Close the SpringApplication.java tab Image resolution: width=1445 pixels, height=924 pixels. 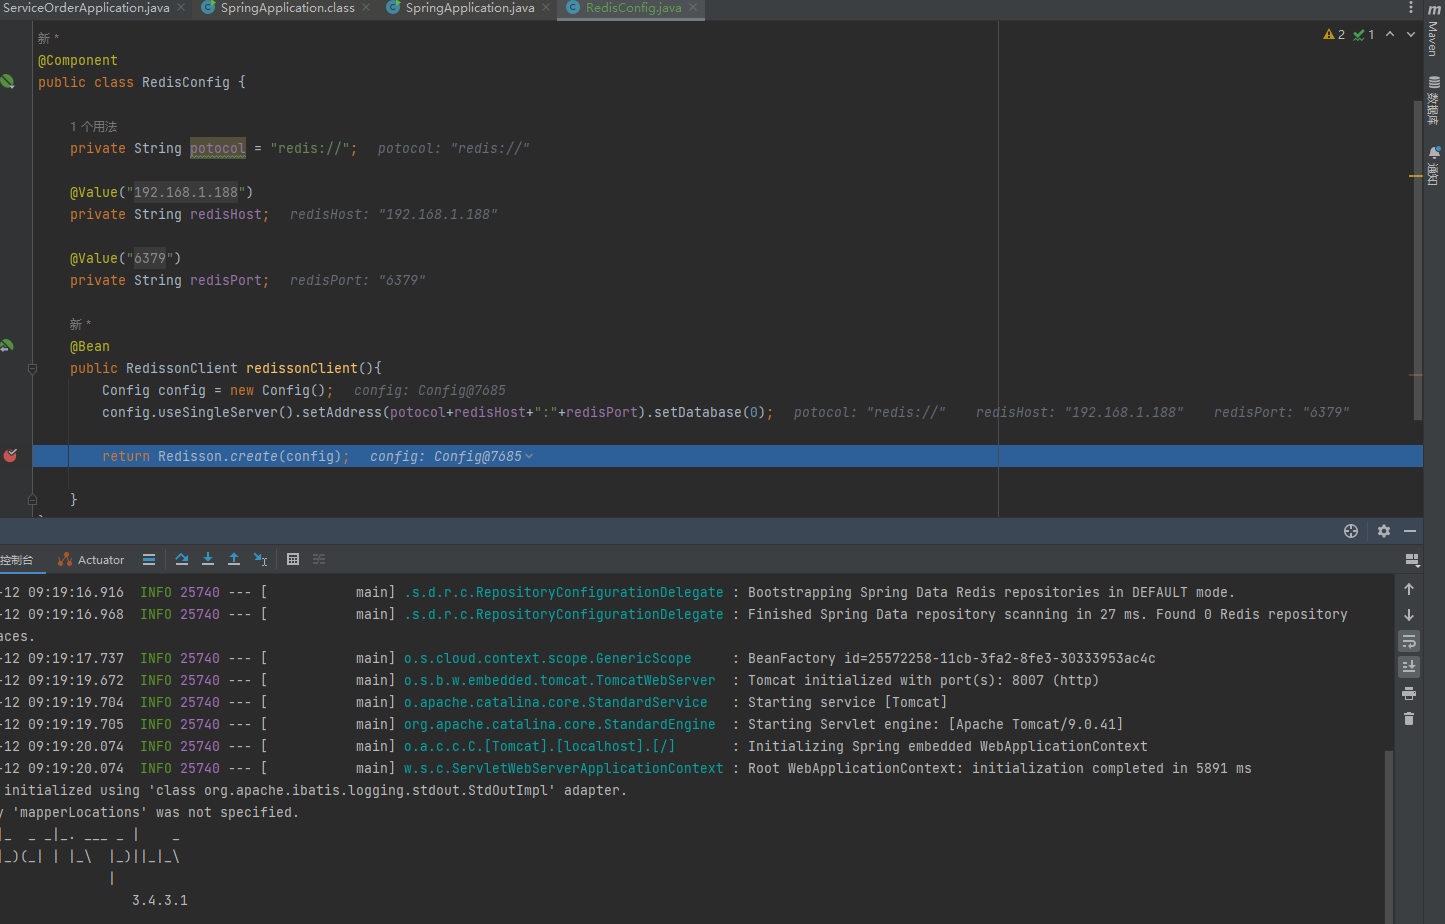point(546,8)
